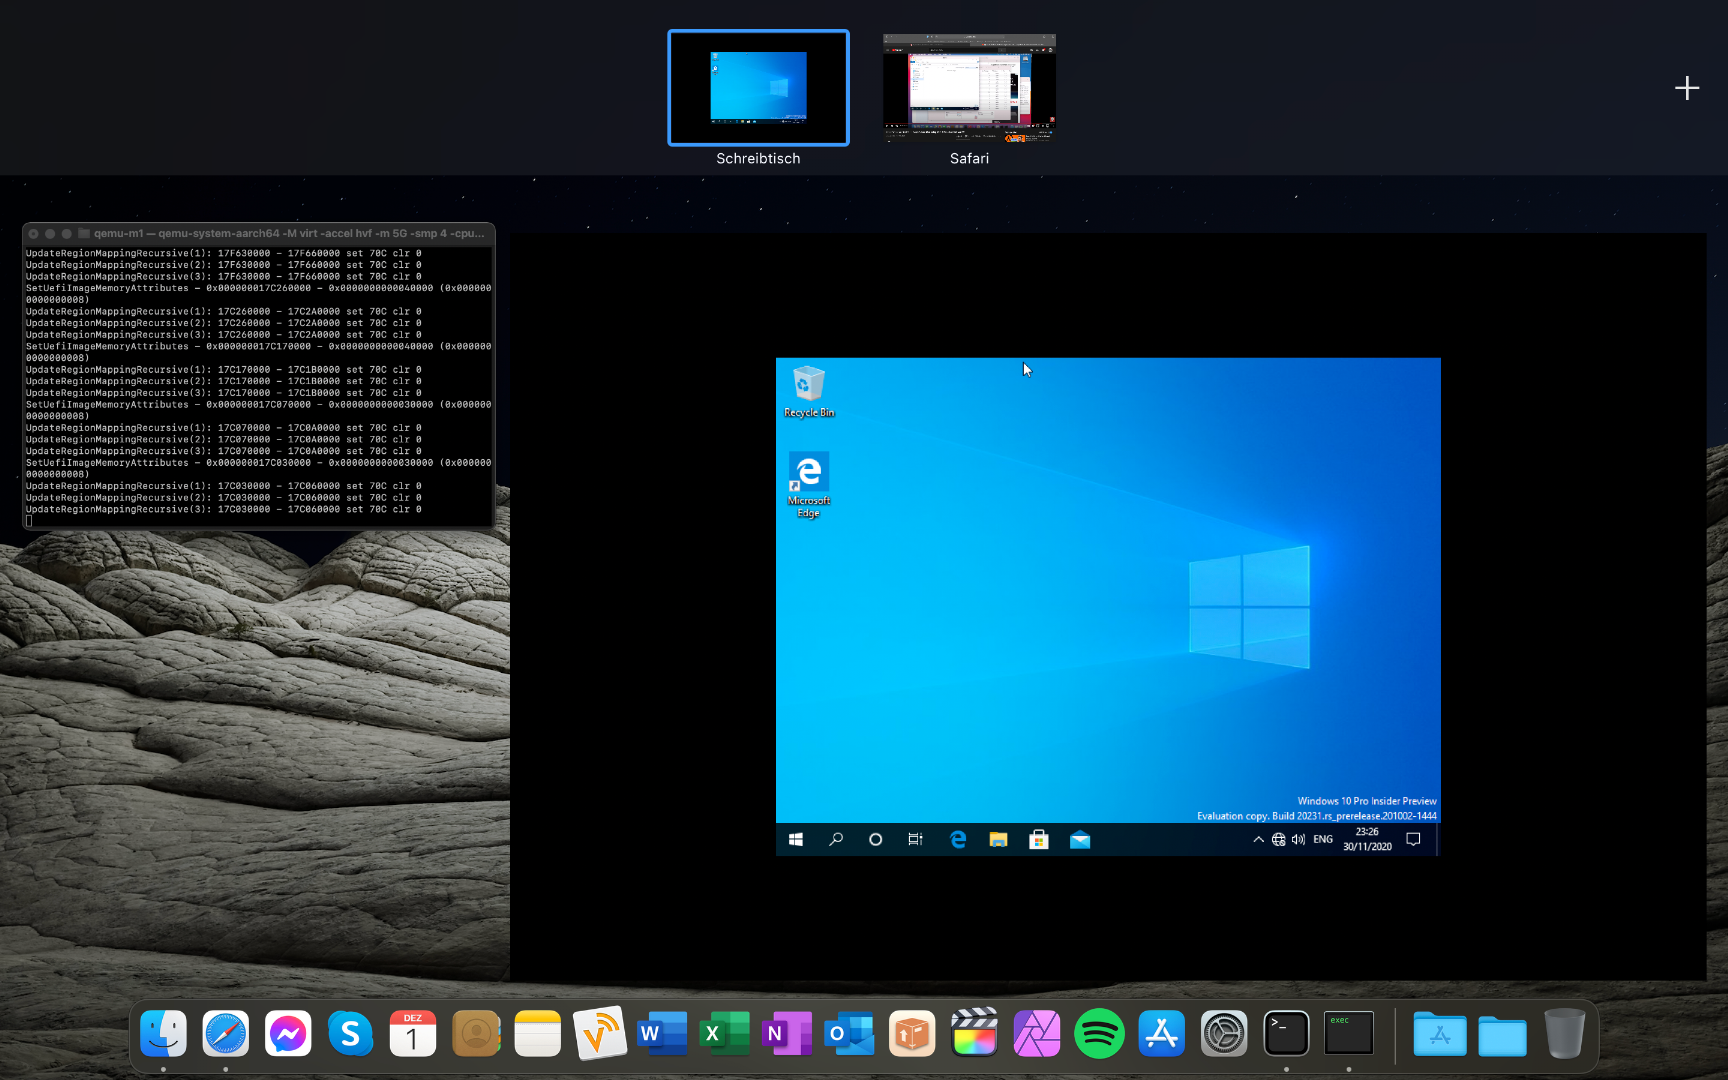Screen dimensions: 1728x1080
Task: Click the volume icon in the Windows tray
Action: (x=1298, y=840)
